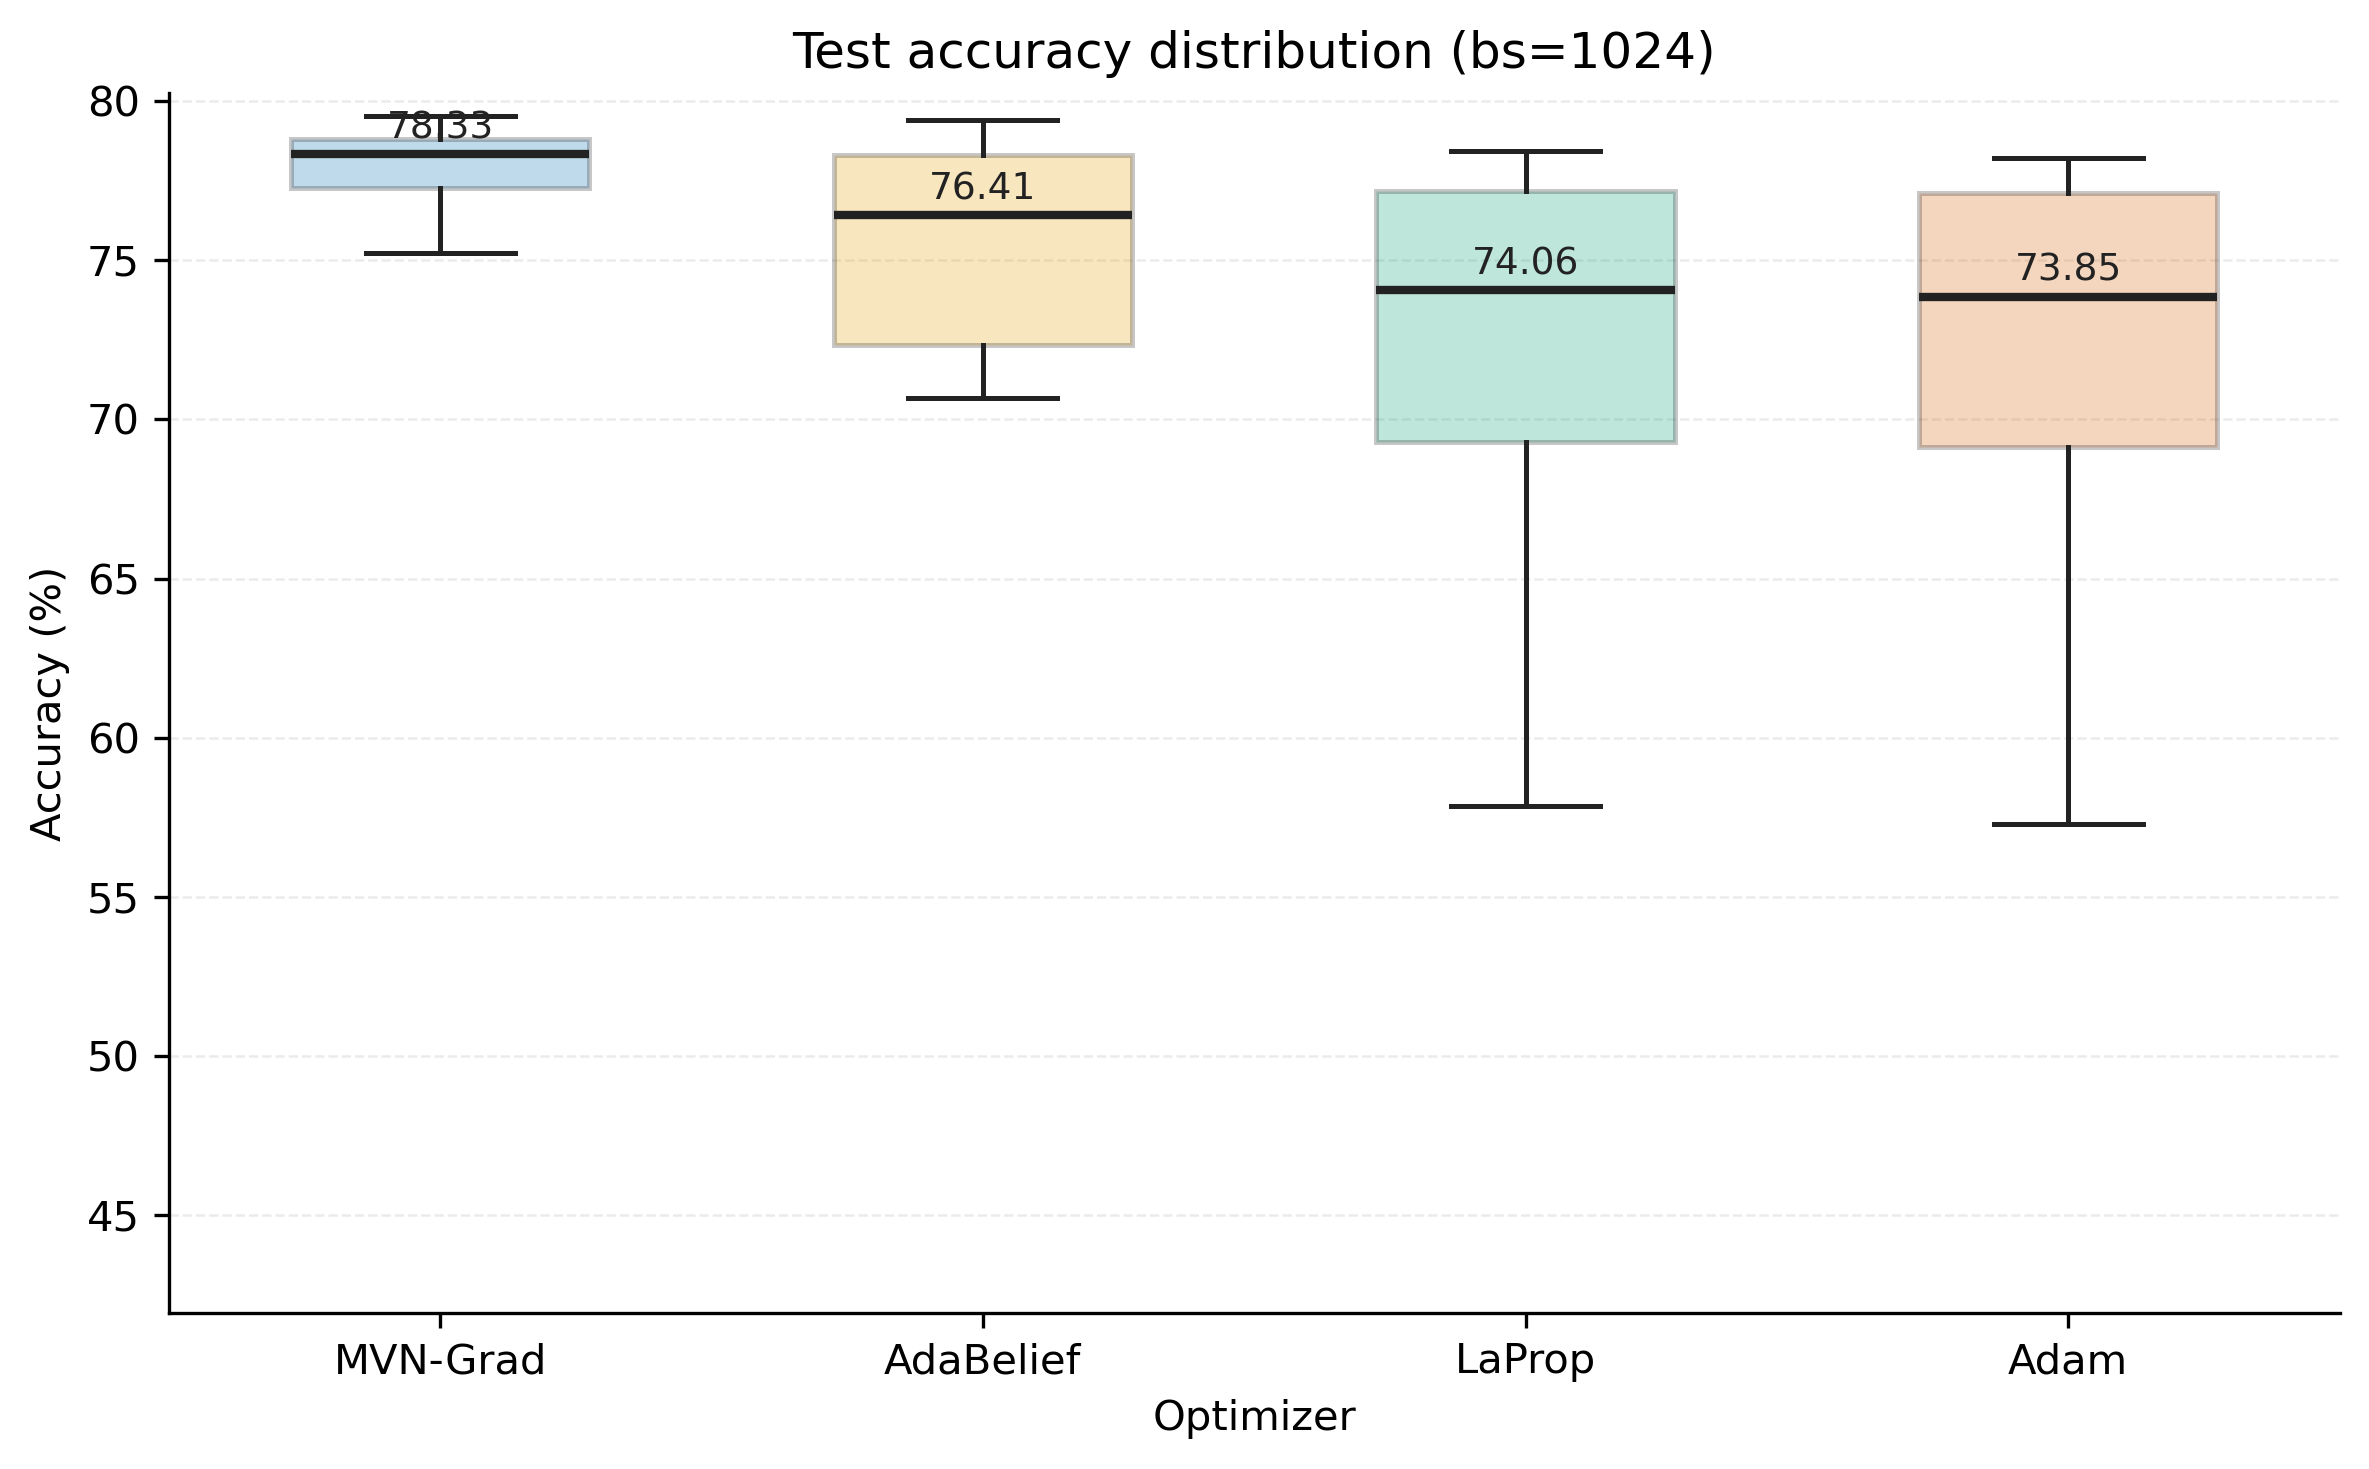Click the 74.06 median value label
This screenshot has height=1469, width=2369.
(1525, 262)
